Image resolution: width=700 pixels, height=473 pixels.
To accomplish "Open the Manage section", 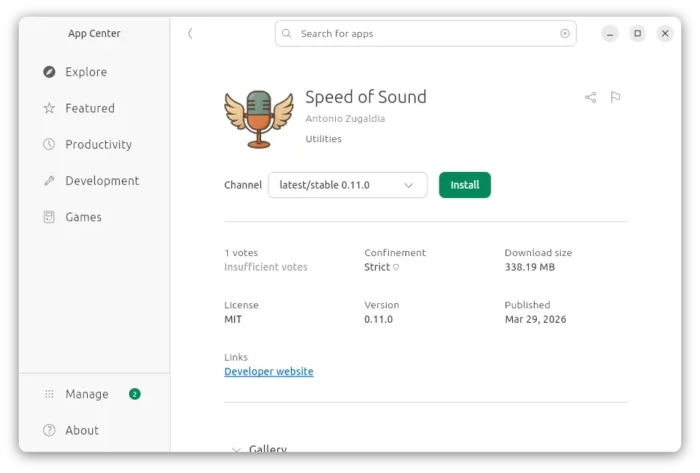I will 87,394.
